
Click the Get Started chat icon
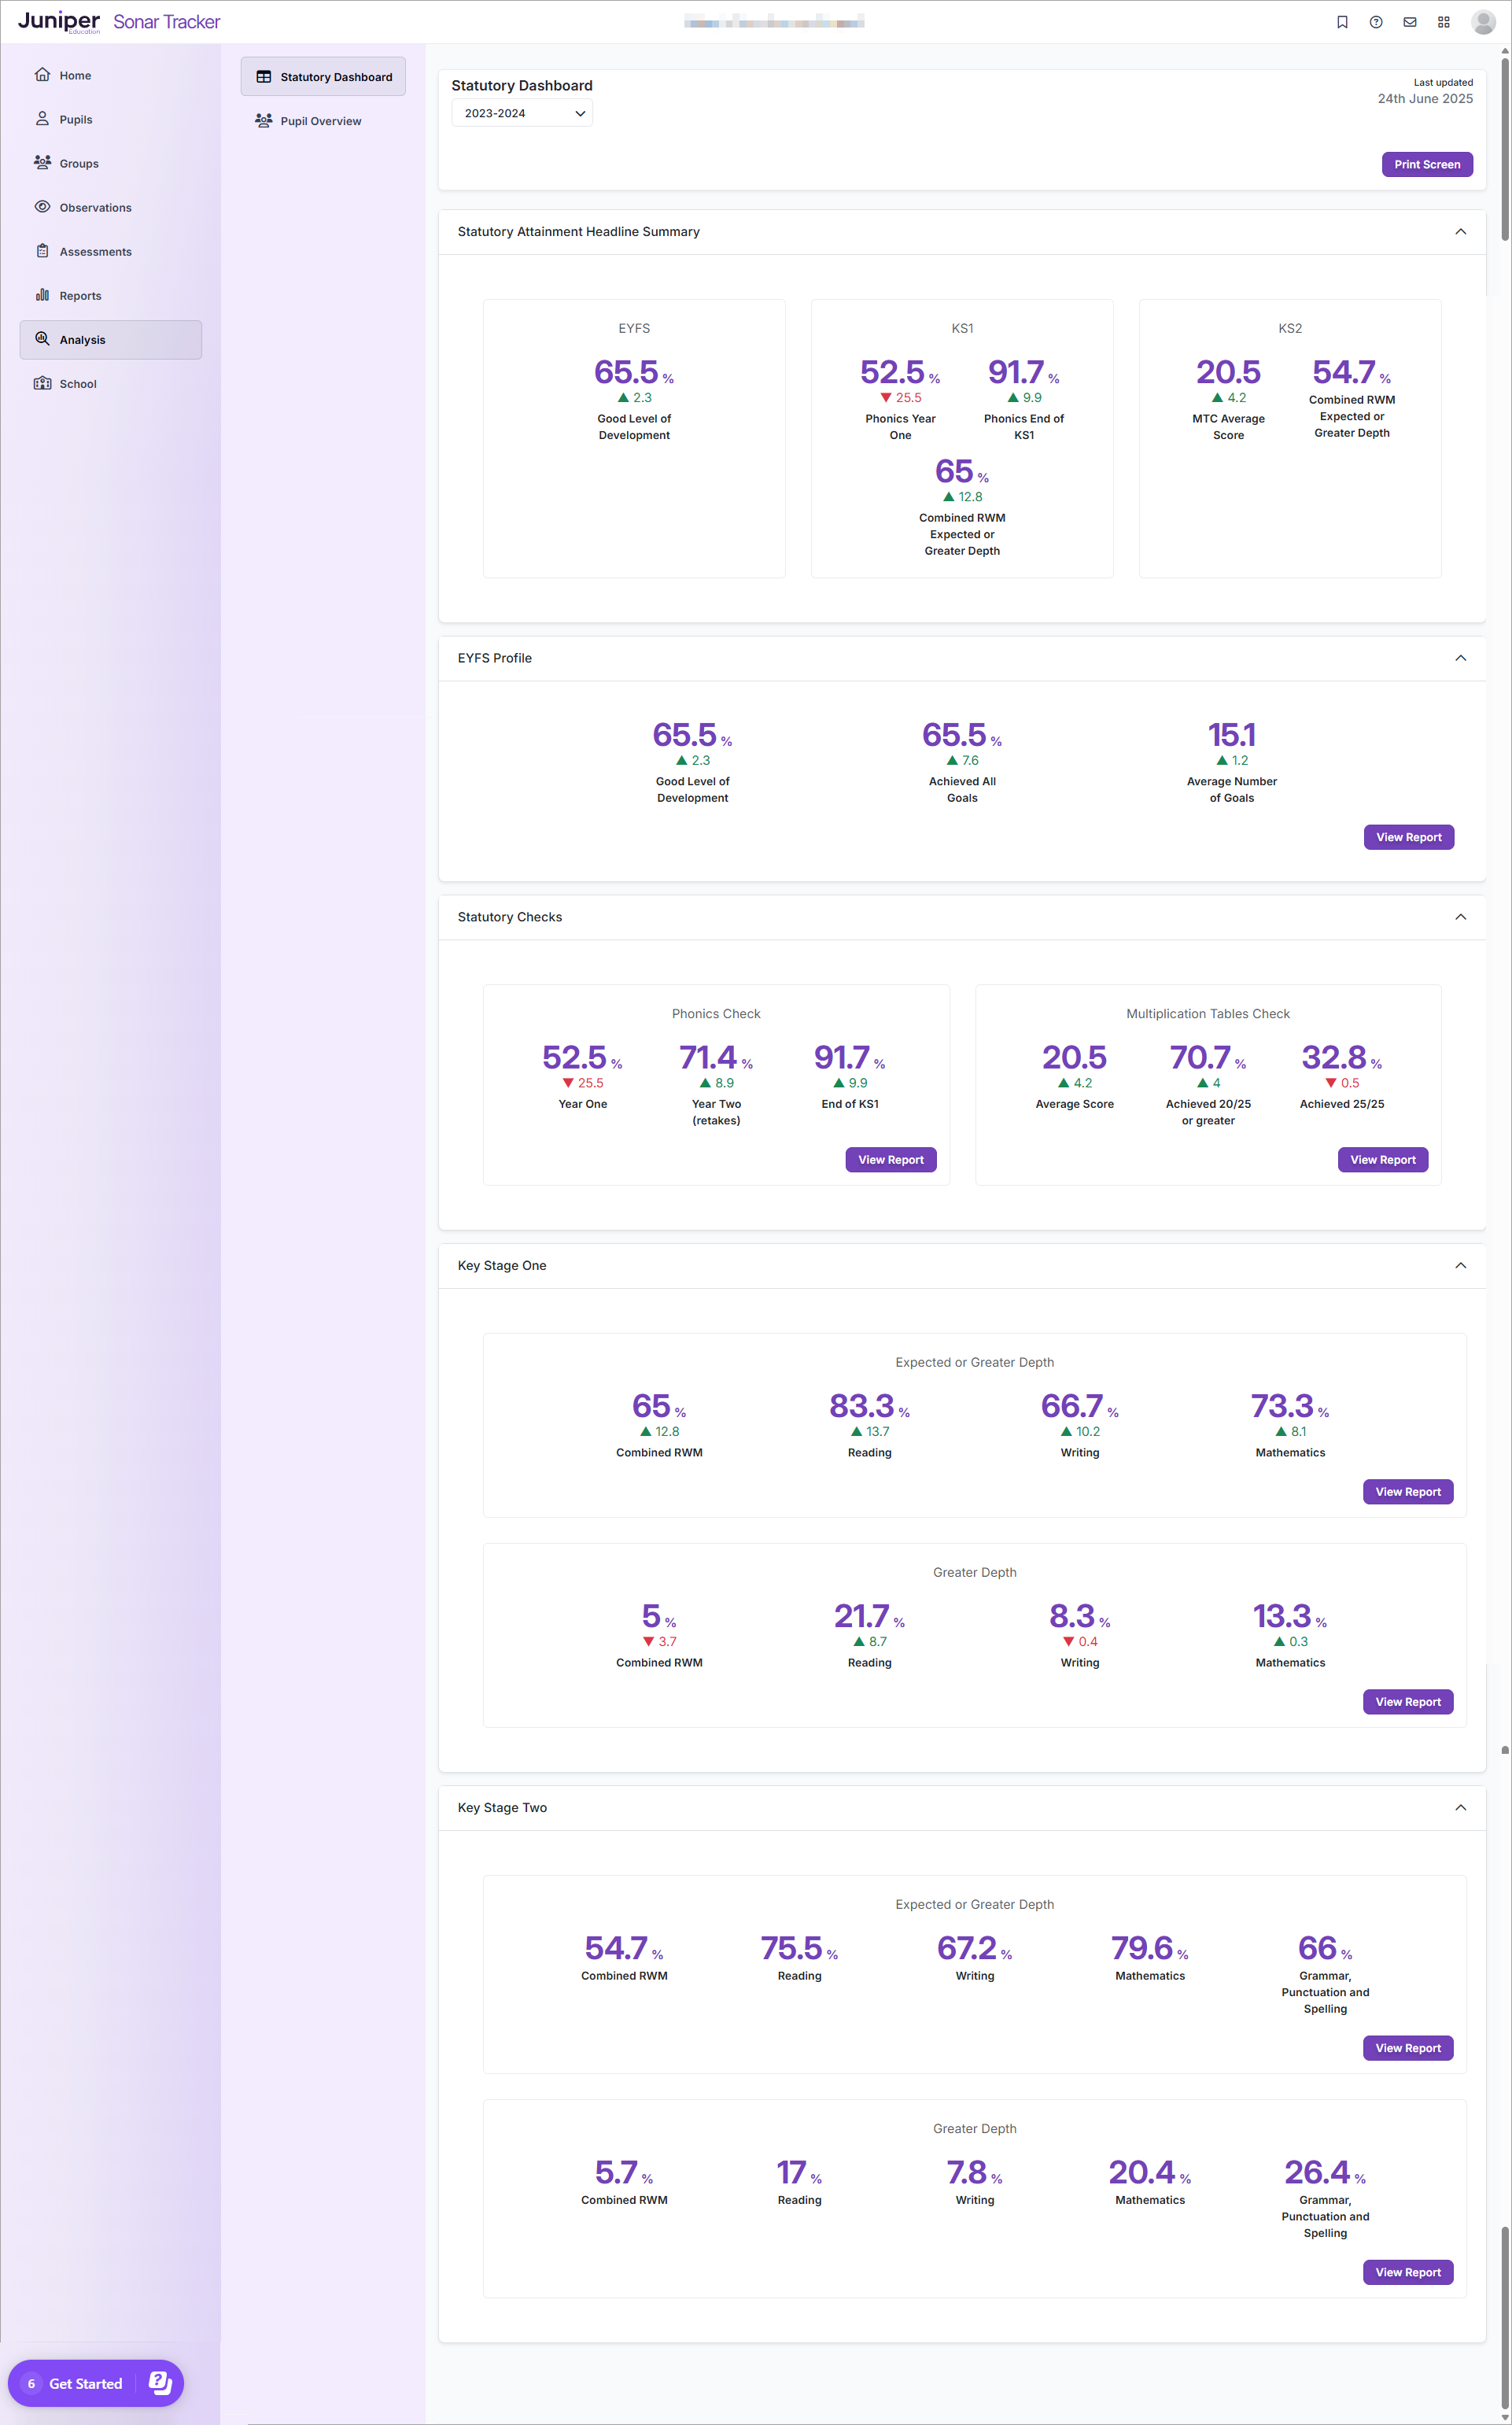click(160, 2382)
